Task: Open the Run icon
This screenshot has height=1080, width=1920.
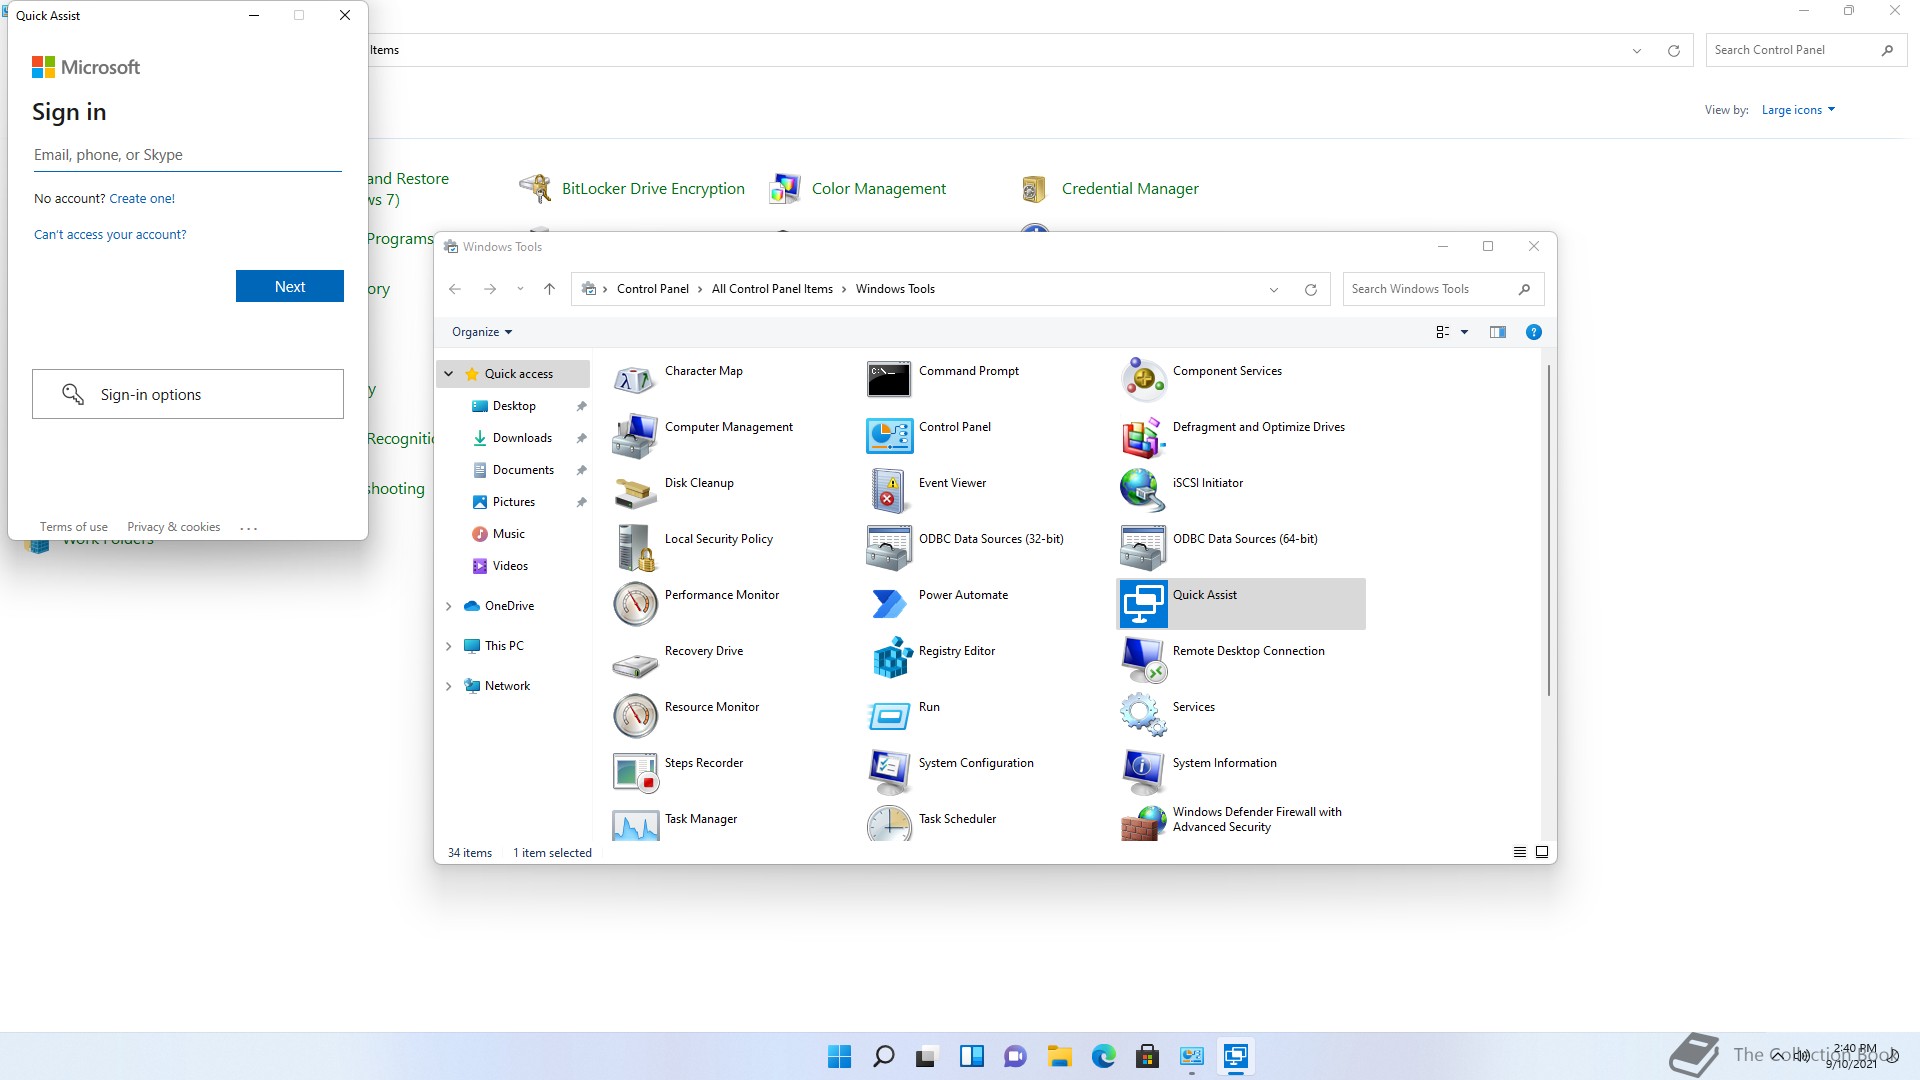Action: tap(889, 716)
